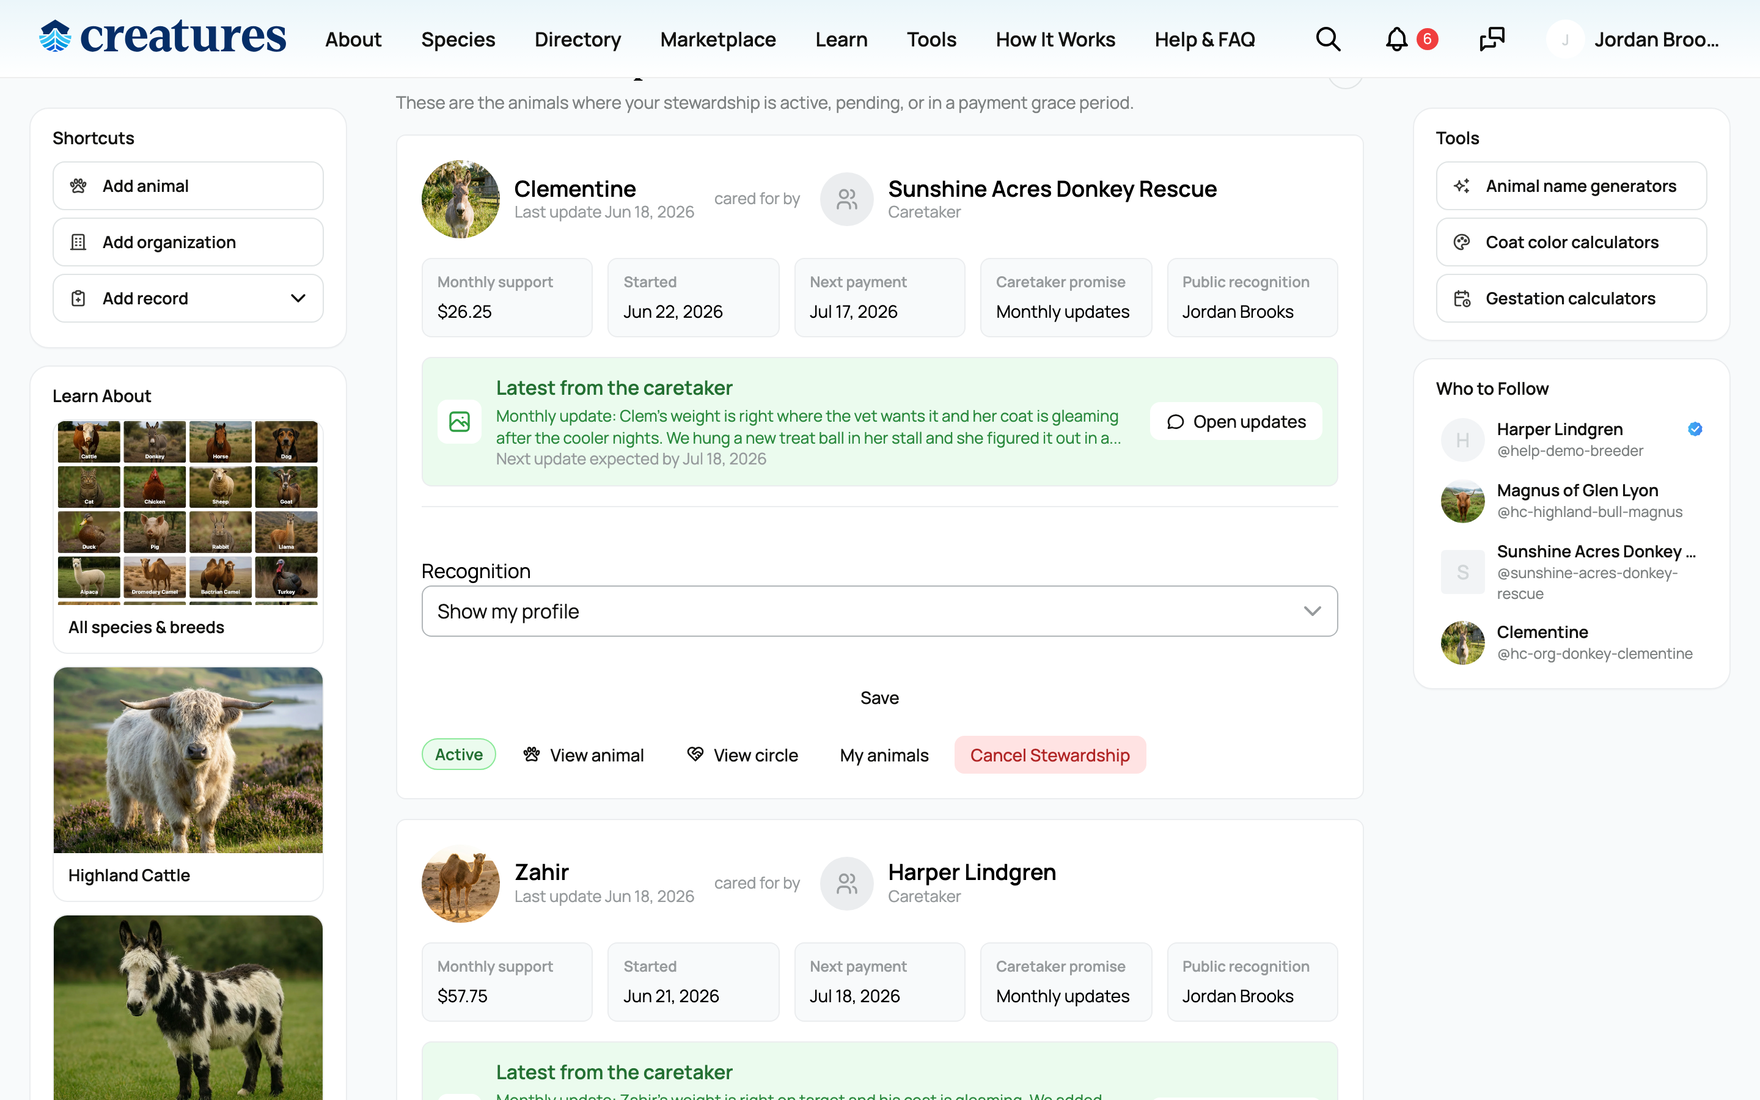This screenshot has height=1100, width=1760.
Task: Go to My animals link
Action: [884, 755]
